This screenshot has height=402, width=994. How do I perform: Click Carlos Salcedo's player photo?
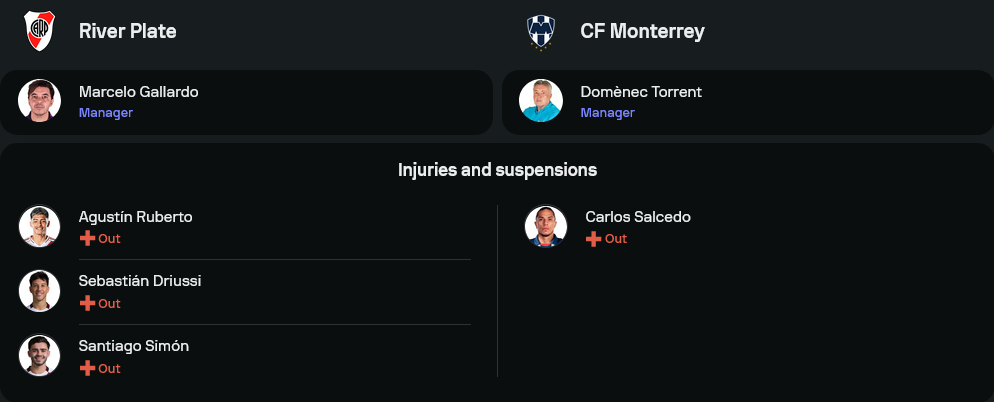tap(546, 226)
